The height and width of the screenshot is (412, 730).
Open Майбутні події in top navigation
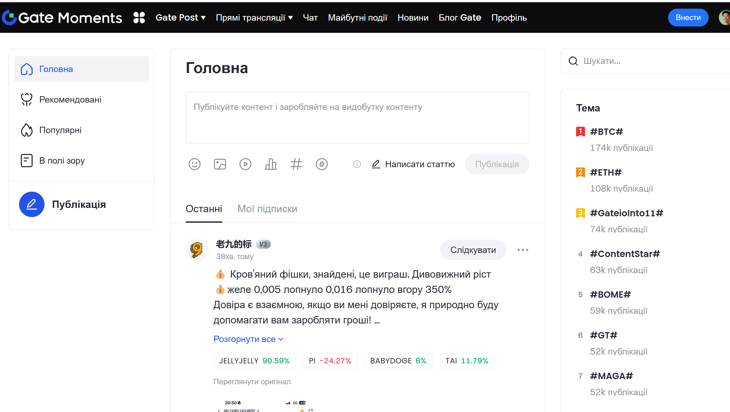[x=358, y=18]
